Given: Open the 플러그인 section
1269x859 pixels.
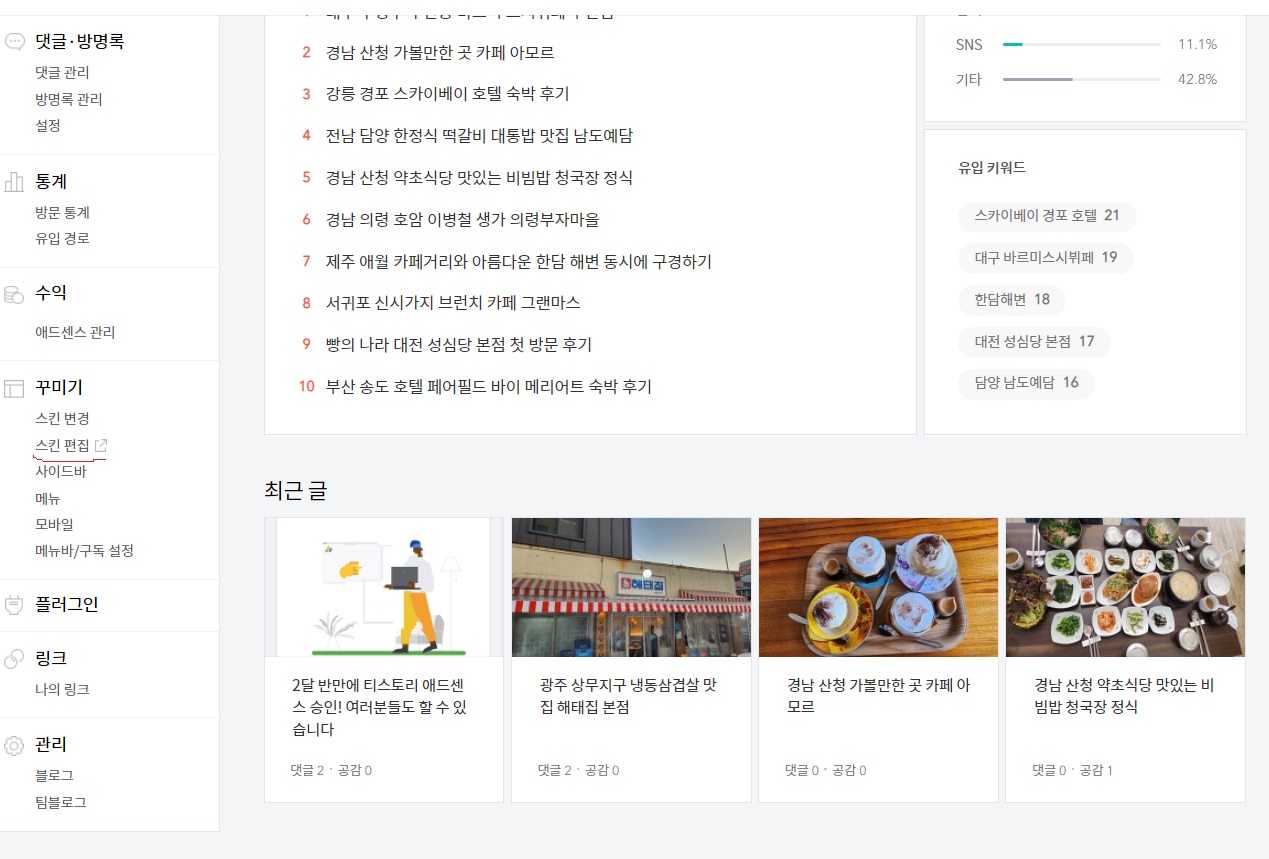Looking at the screenshot, I should pos(67,605).
